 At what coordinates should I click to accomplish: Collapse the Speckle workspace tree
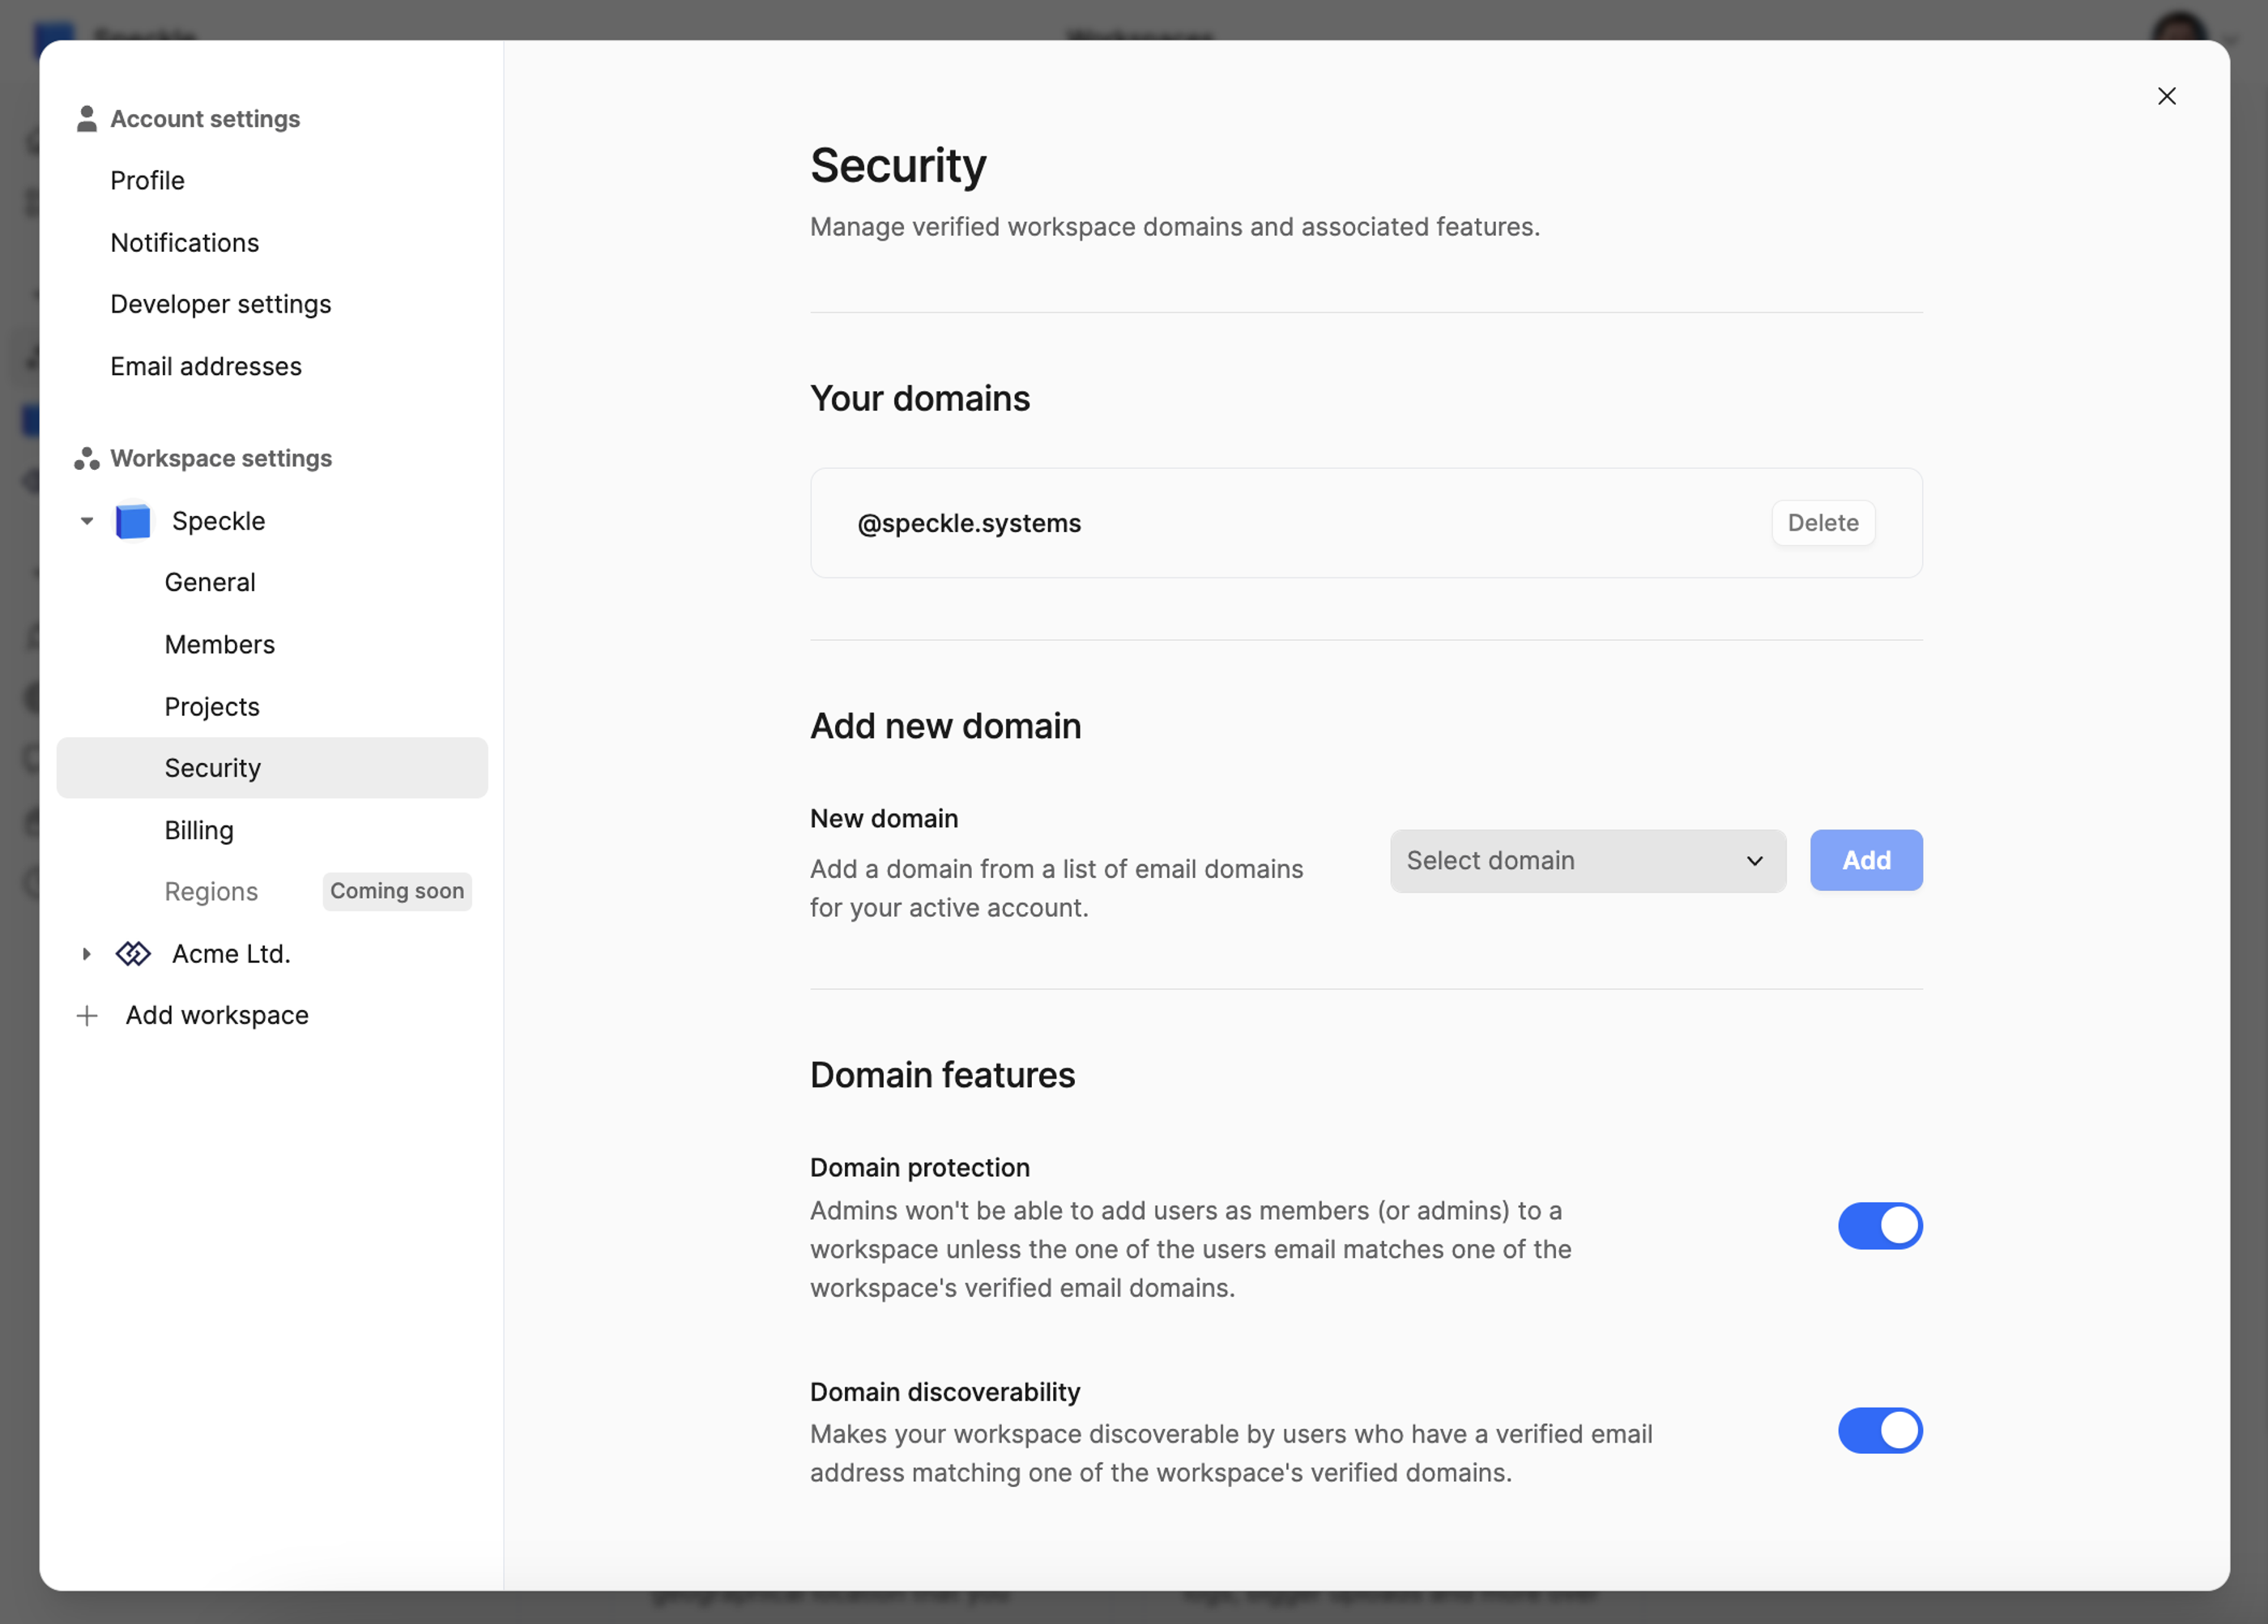tap(87, 521)
